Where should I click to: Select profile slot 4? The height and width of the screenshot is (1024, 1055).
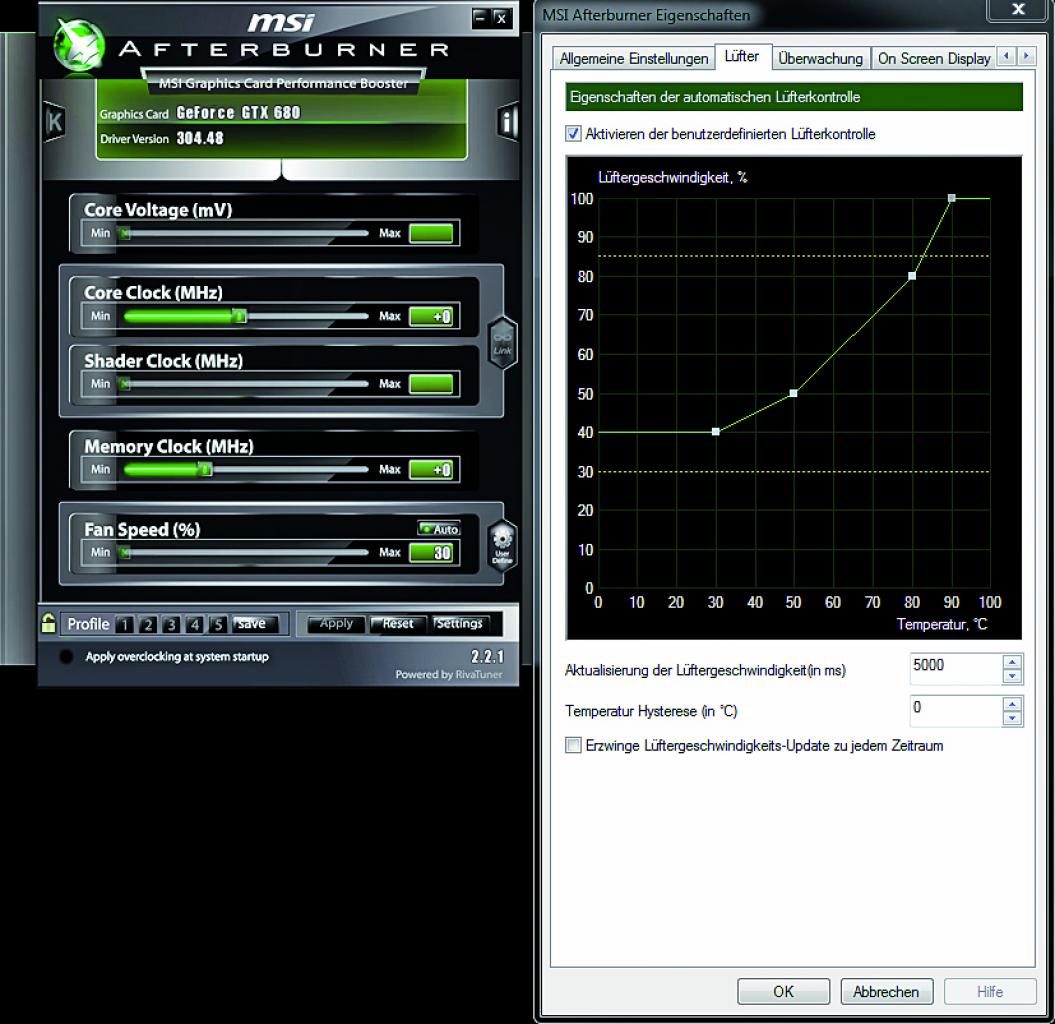(195, 624)
